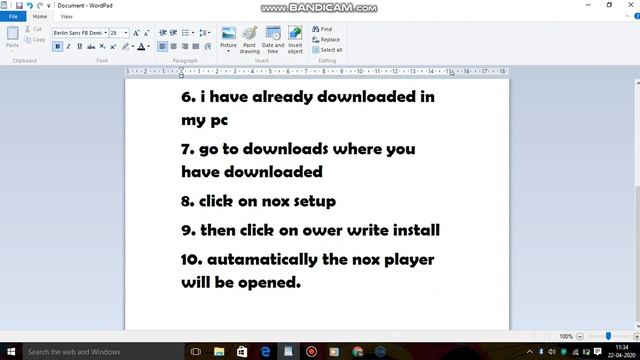
Task: Toggle bold formatting
Action: pos(58,47)
